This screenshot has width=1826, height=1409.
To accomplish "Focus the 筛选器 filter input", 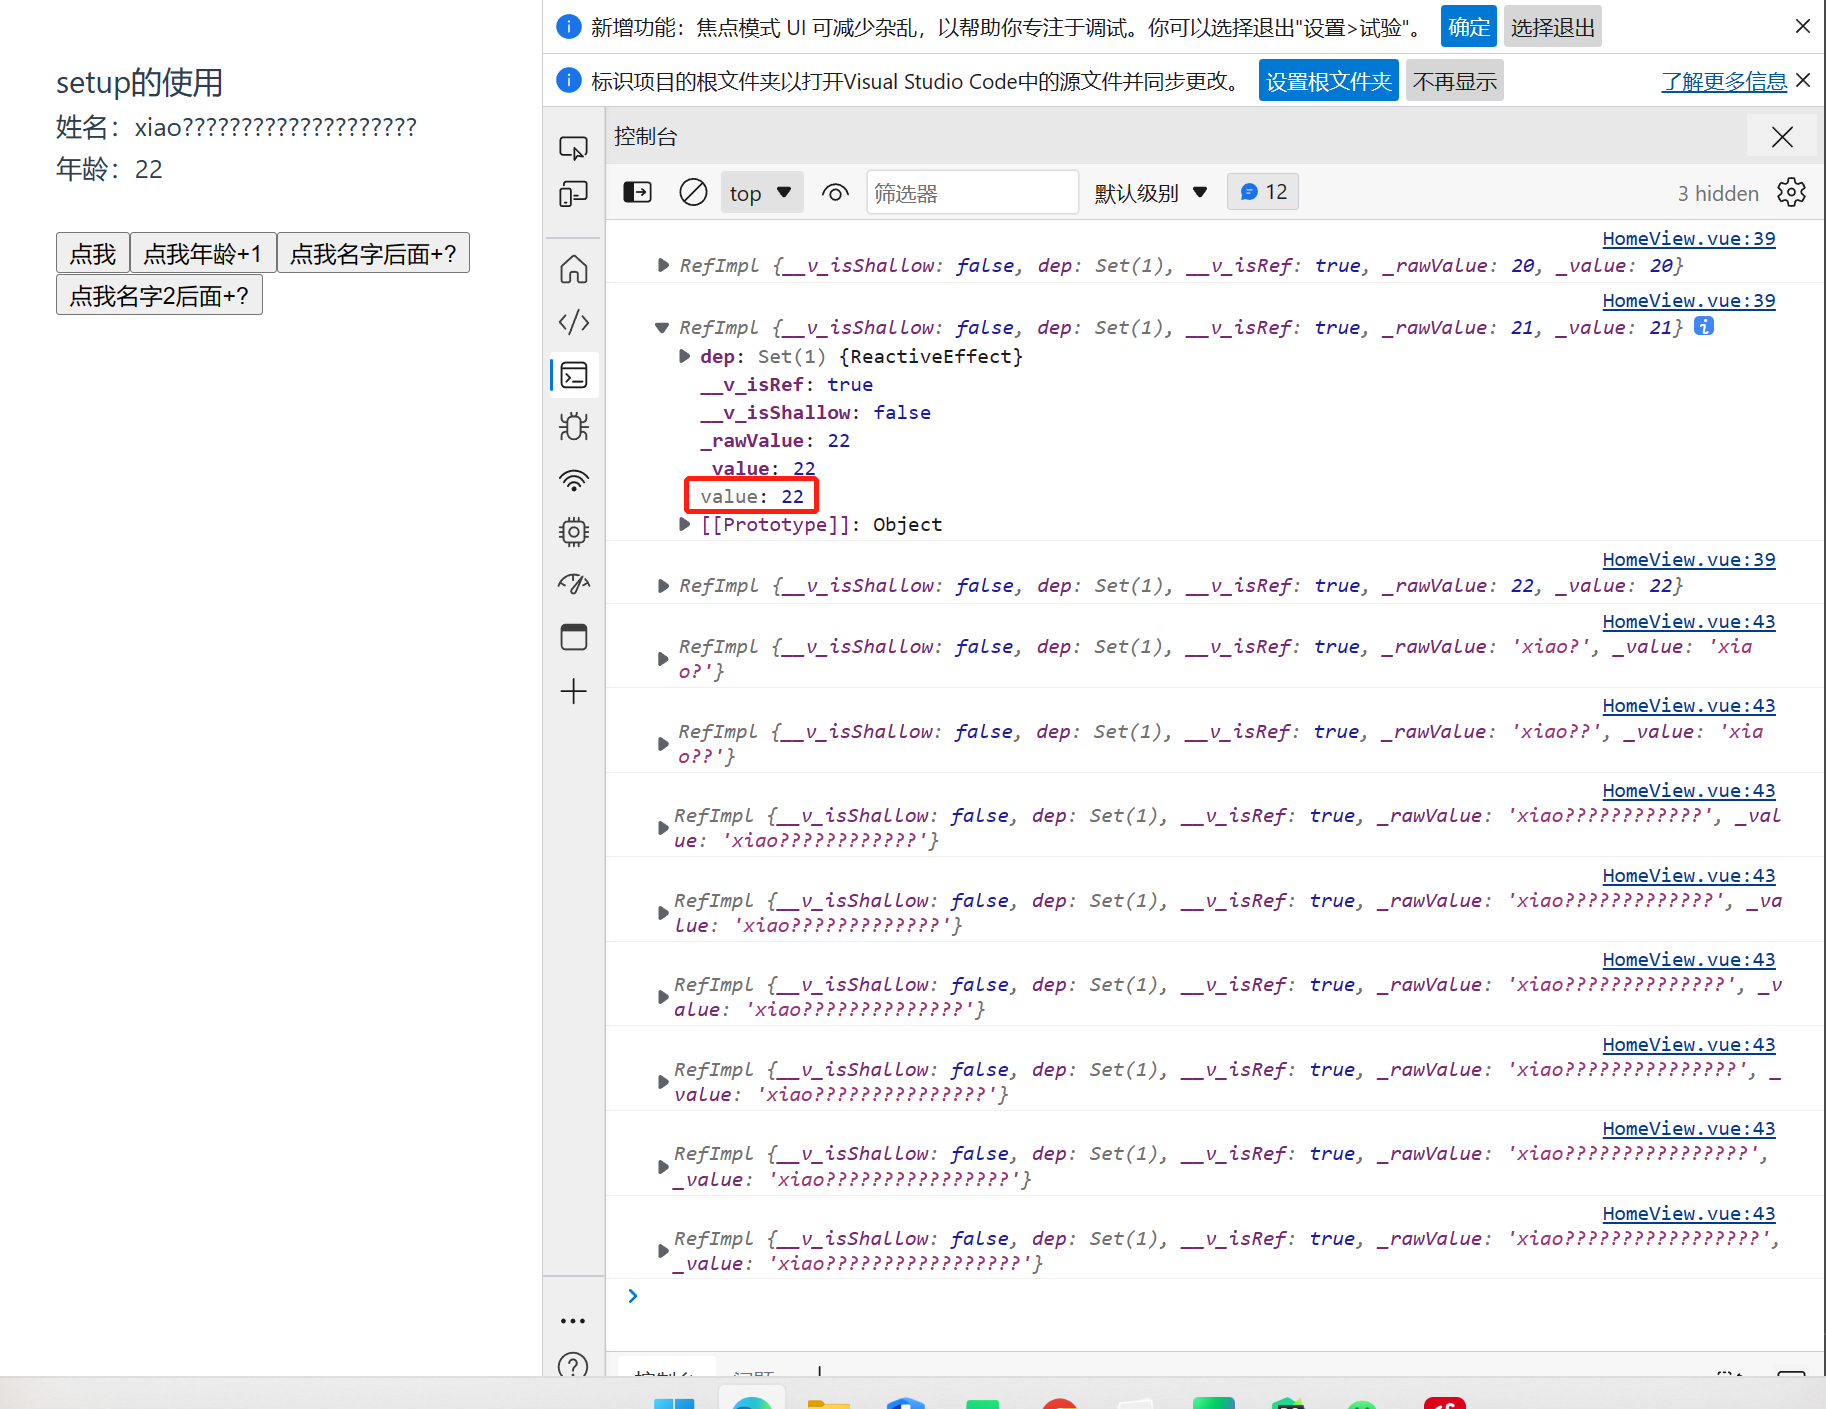I will (x=972, y=192).
